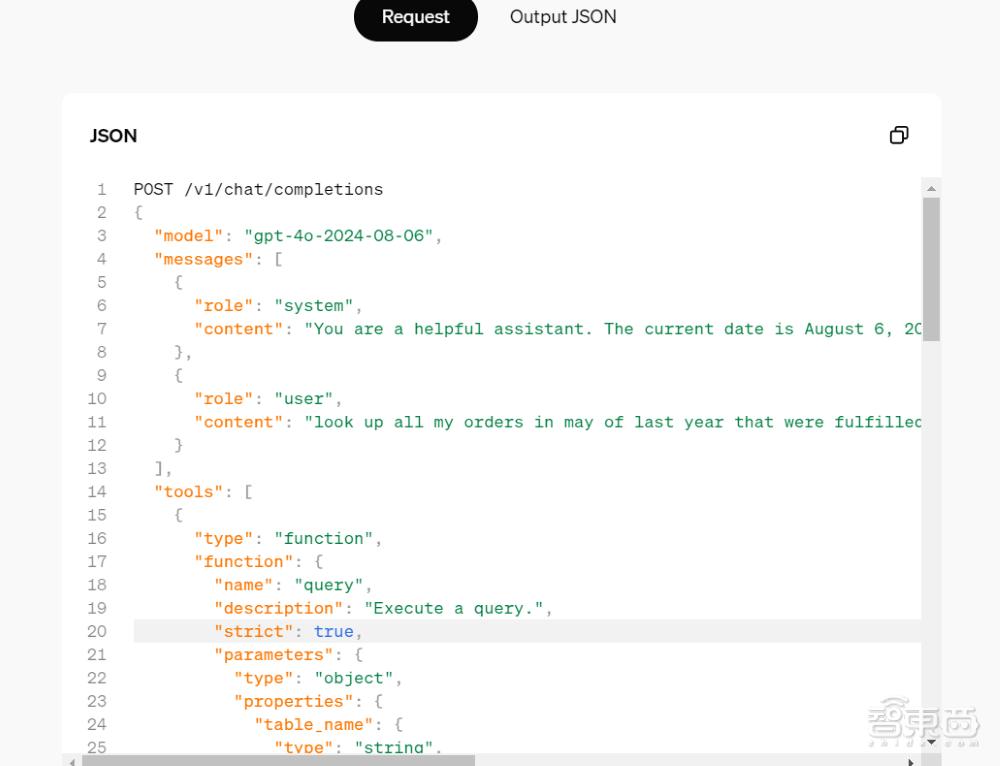The image size is (1000, 766).
Task: Click the "name" key on line 18
Action: [x=244, y=586]
